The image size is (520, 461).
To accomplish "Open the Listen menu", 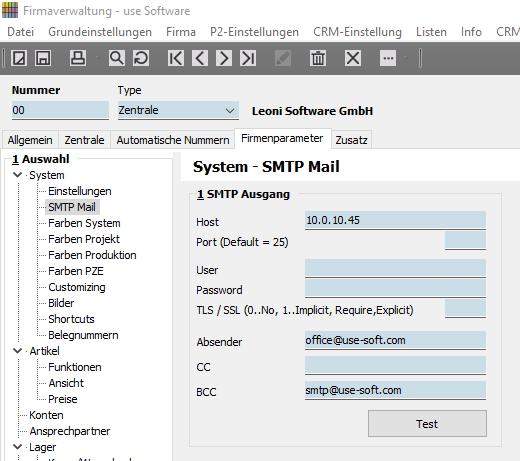I will coord(431,32).
